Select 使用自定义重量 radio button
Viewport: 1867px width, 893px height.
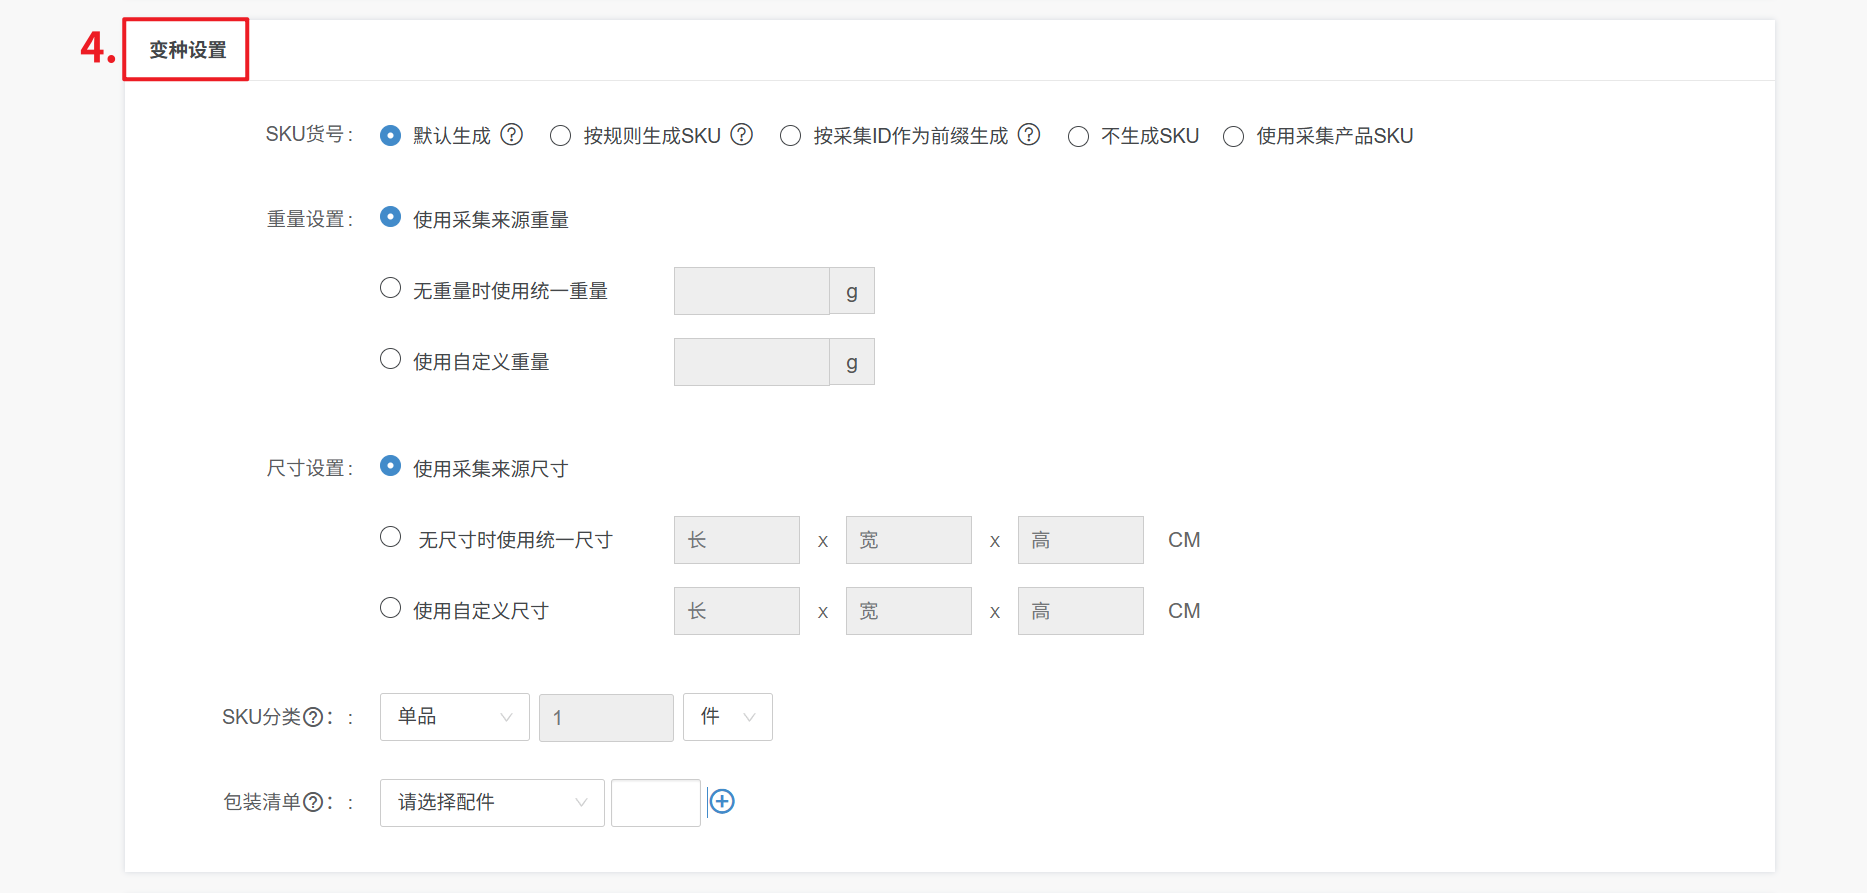pos(391,359)
